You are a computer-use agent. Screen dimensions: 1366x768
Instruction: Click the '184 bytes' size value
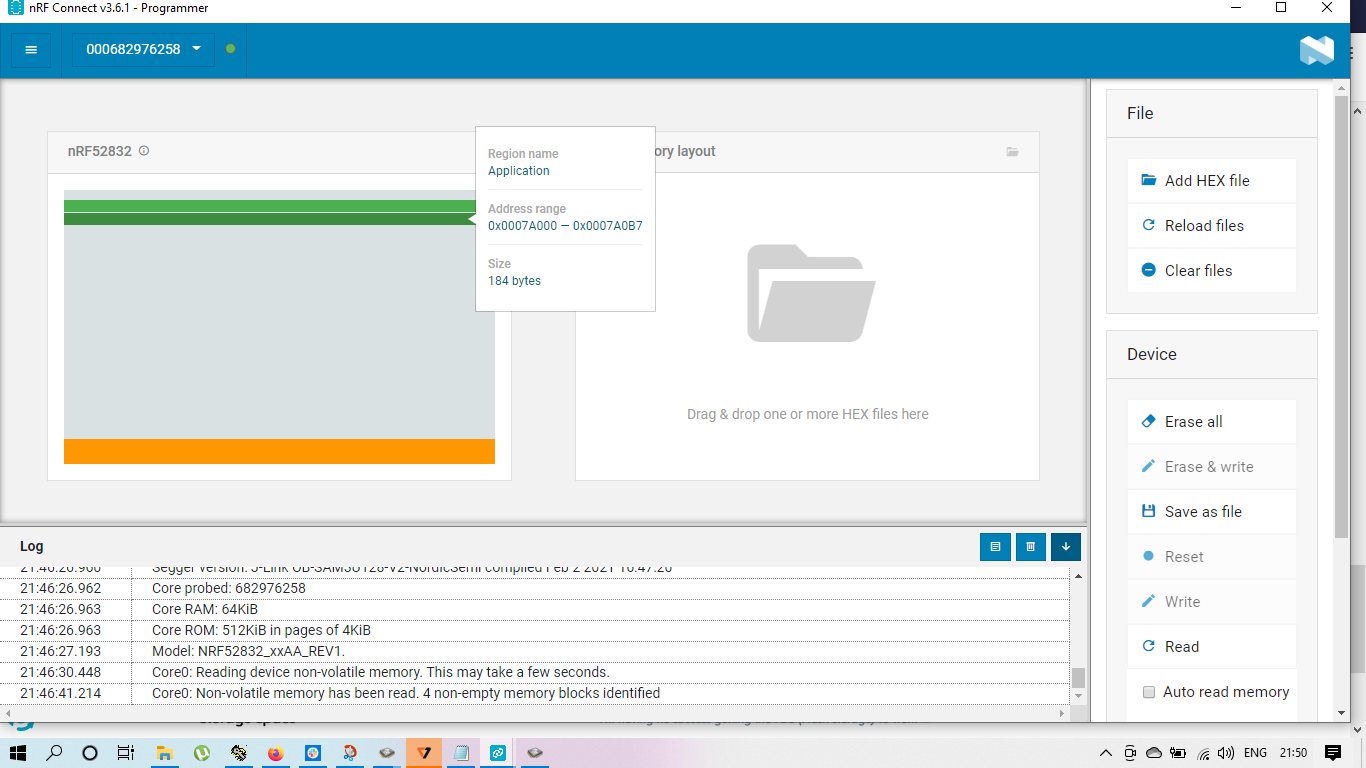pyautogui.click(x=514, y=281)
